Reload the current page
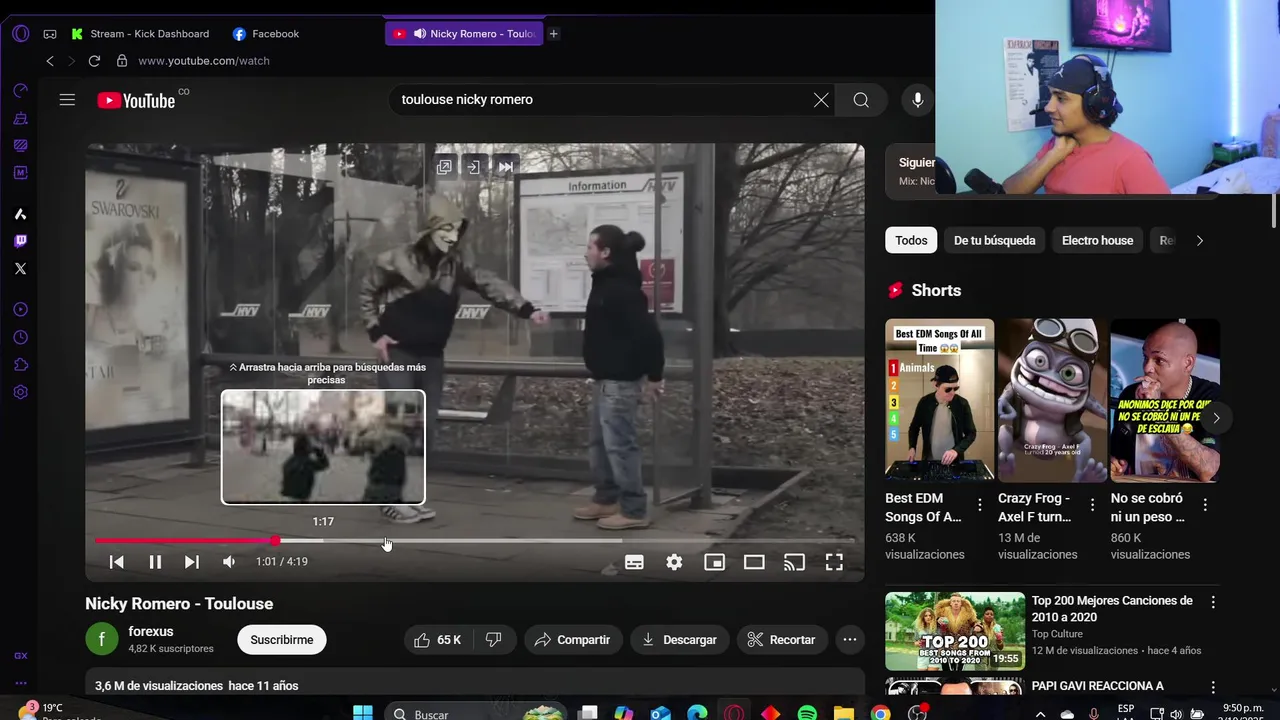Viewport: 1280px width, 720px height. pyautogui.click(x=94, y=61)
